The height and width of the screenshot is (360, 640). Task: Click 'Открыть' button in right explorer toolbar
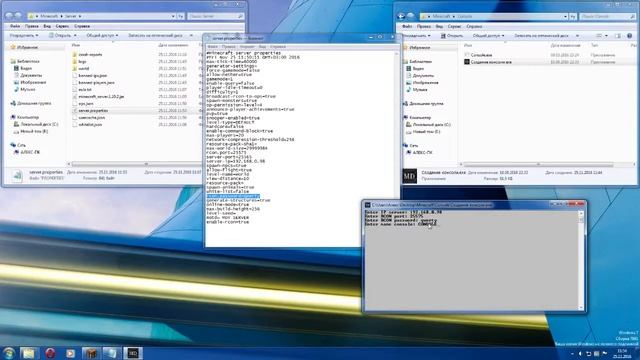(452, 36)
